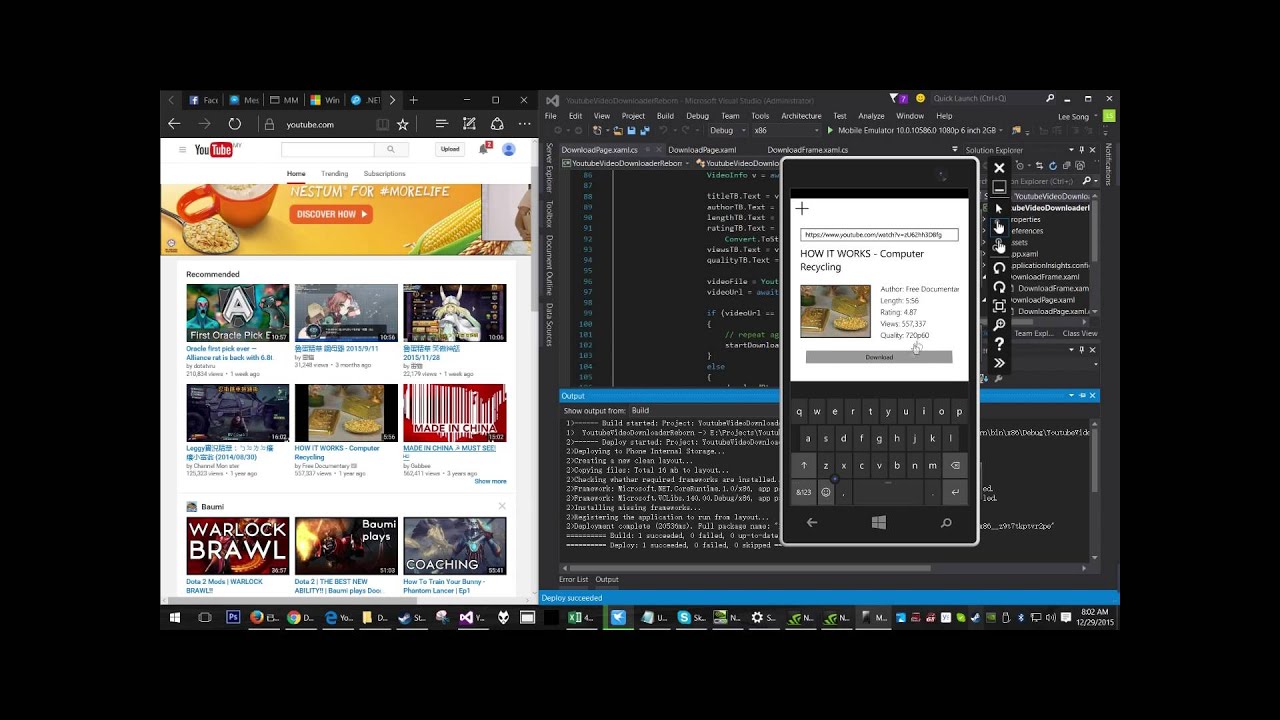
Task: Open Debug configuration dropdown
Action: coord(726,130)
